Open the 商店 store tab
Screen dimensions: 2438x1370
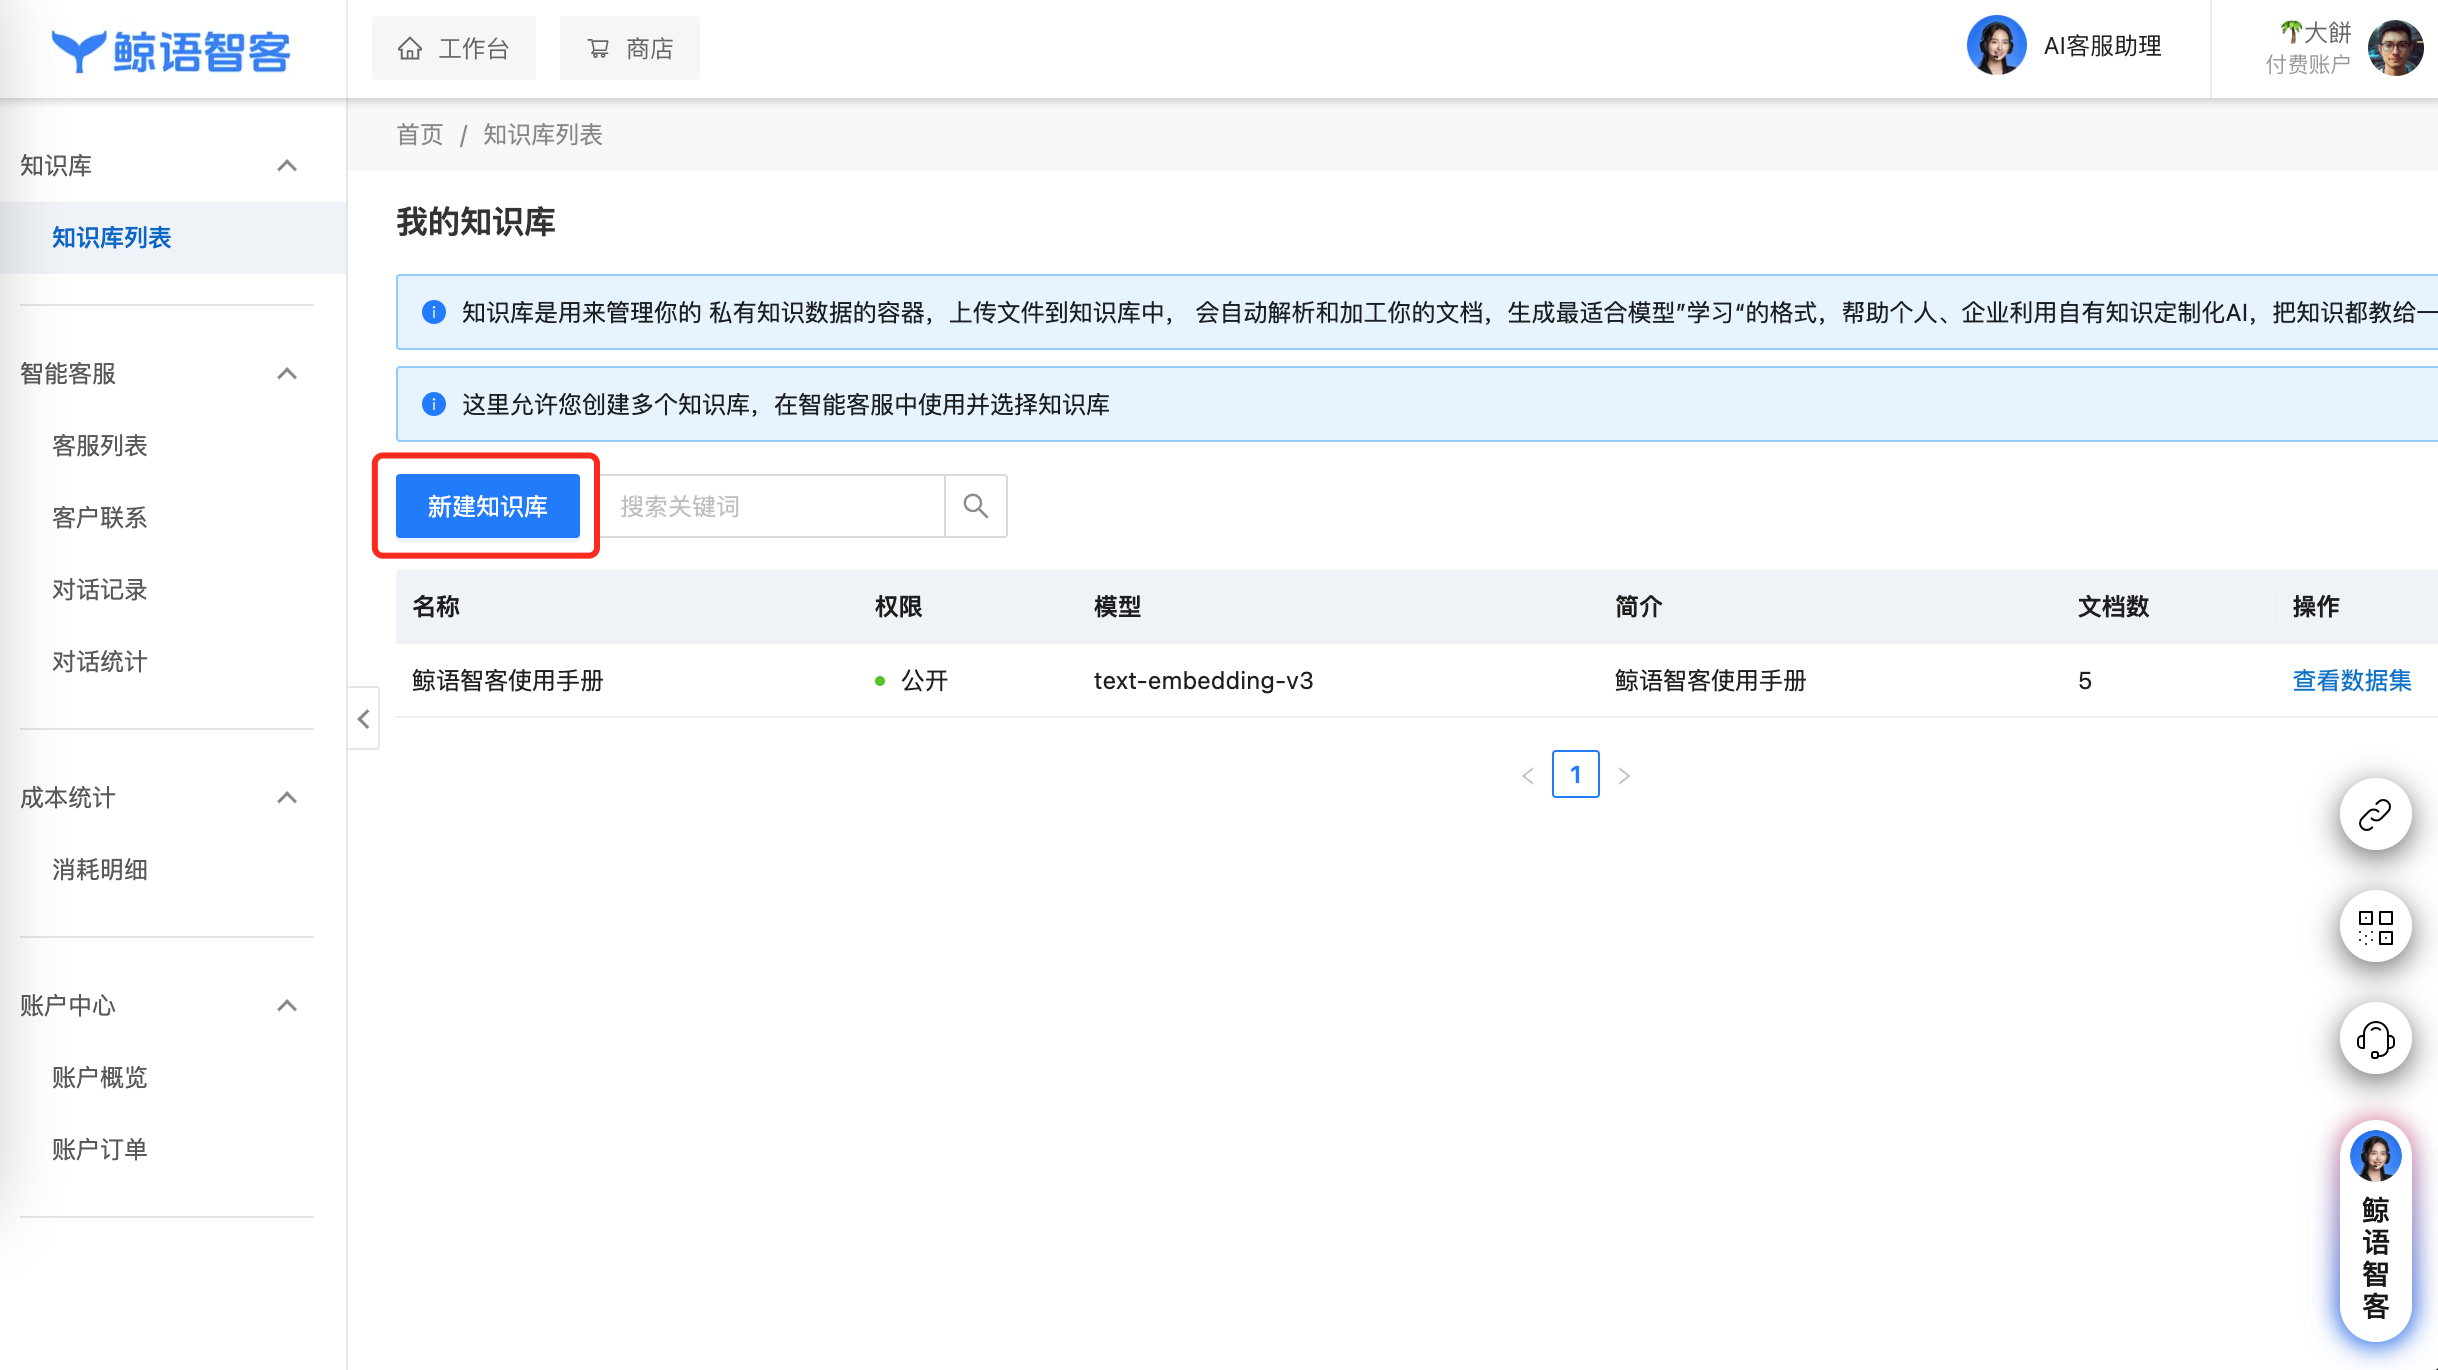pos(630,48)
